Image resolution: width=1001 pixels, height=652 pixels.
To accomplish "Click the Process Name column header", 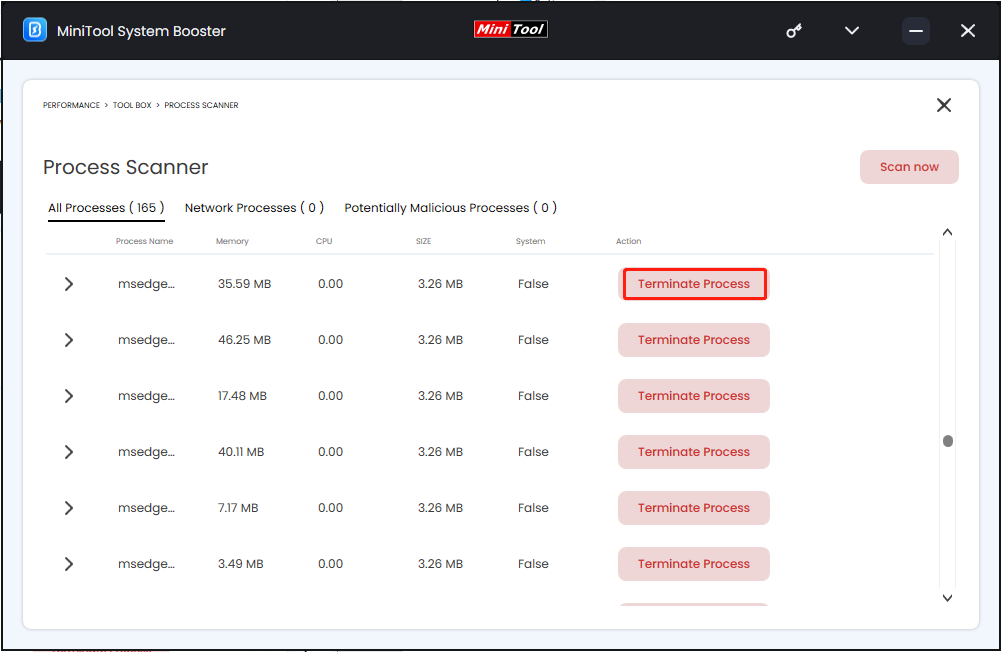I will coord(144,241).
